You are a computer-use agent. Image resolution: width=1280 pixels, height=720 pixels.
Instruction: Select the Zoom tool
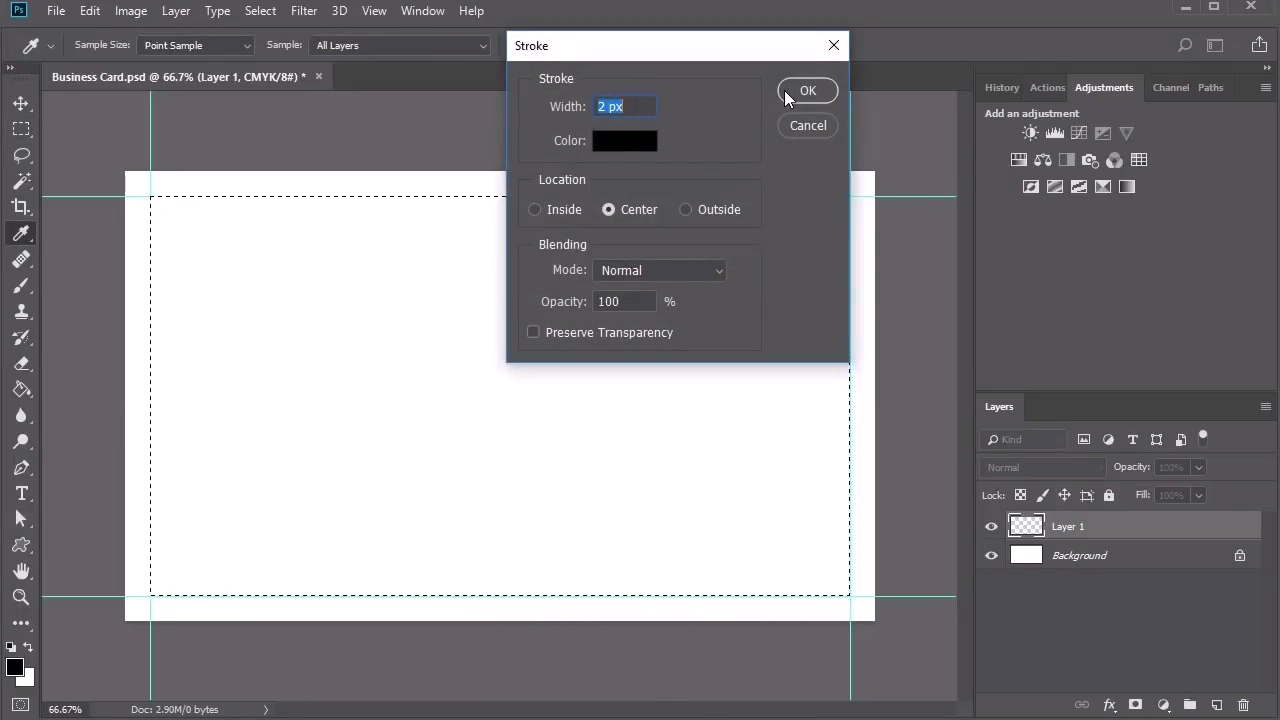(x=21, y=597)
